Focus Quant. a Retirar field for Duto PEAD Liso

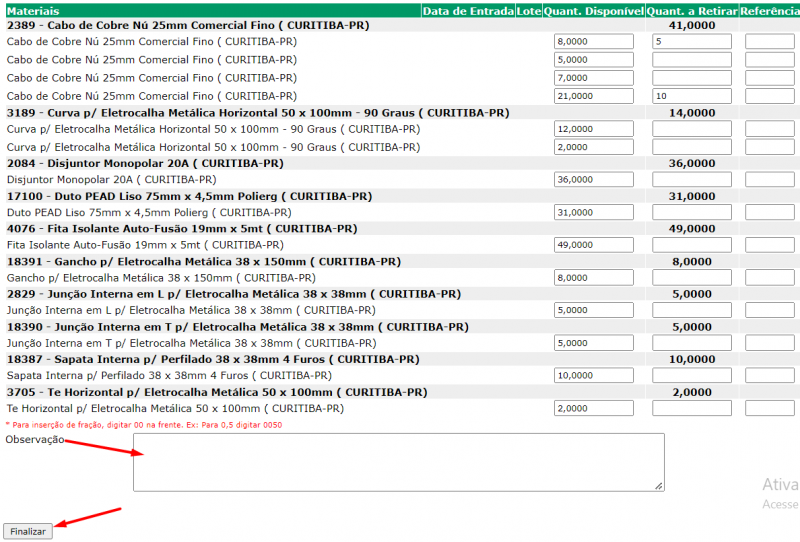[x=692, y=213]
